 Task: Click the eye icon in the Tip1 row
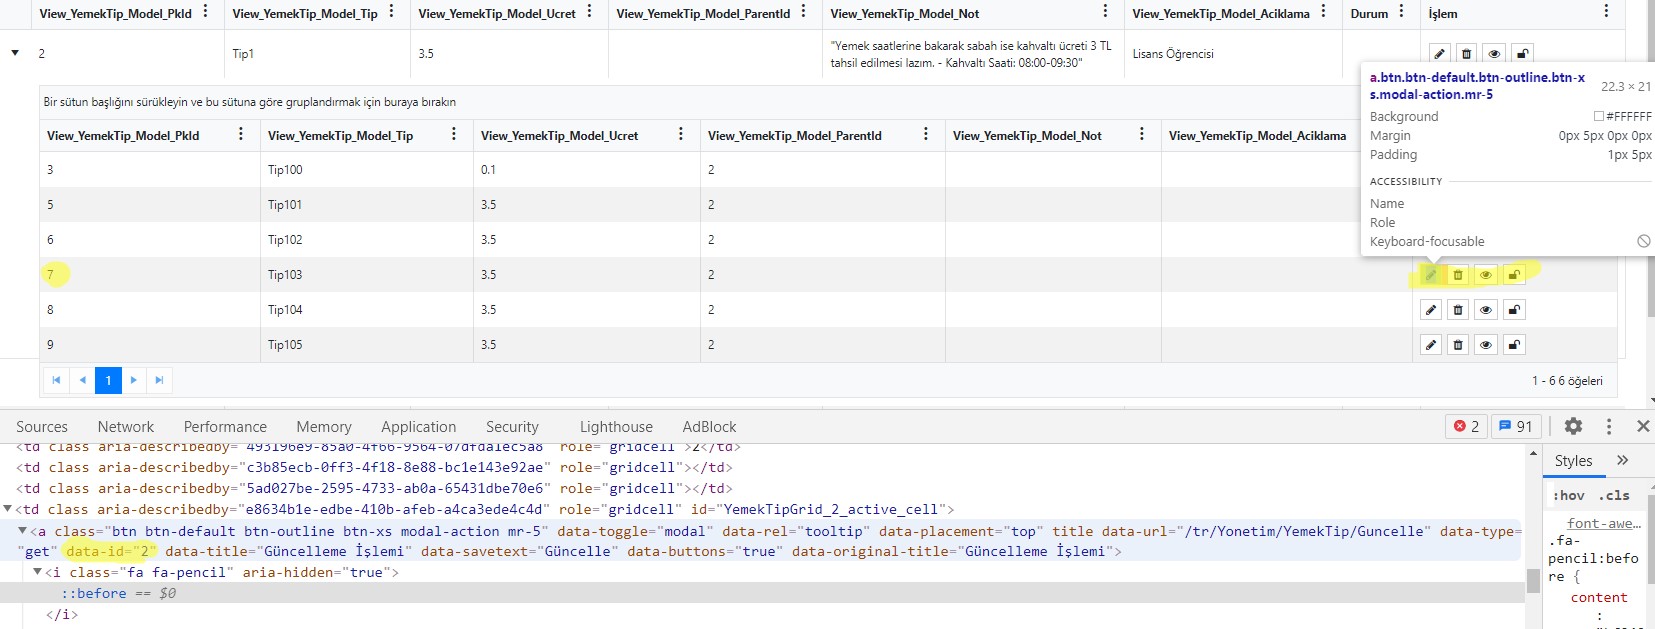(x=1494, y=54)
